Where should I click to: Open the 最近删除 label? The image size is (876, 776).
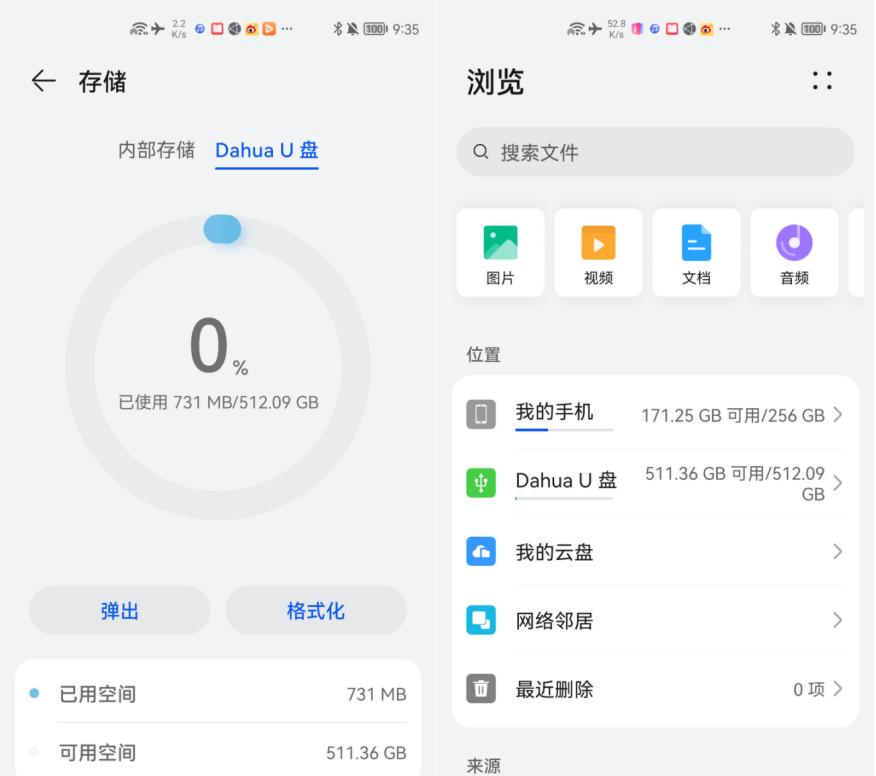click(554, 689)
